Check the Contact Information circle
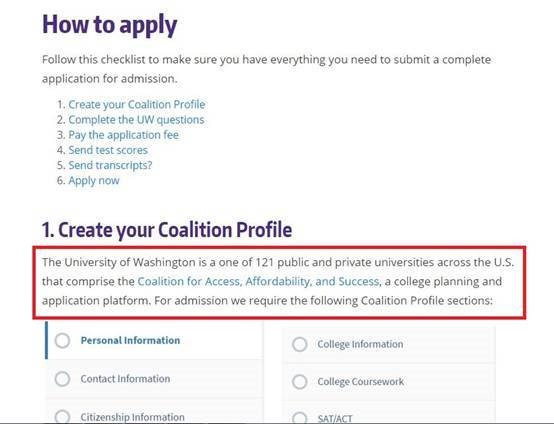Image resolution: width=554 pixels, height=424 pixels. click(63, 379)
